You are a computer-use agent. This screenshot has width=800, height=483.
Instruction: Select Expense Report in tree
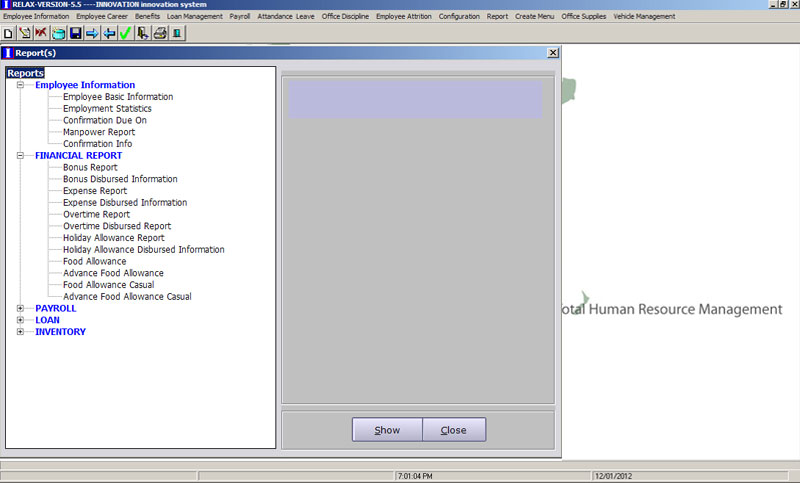(95, 191)
